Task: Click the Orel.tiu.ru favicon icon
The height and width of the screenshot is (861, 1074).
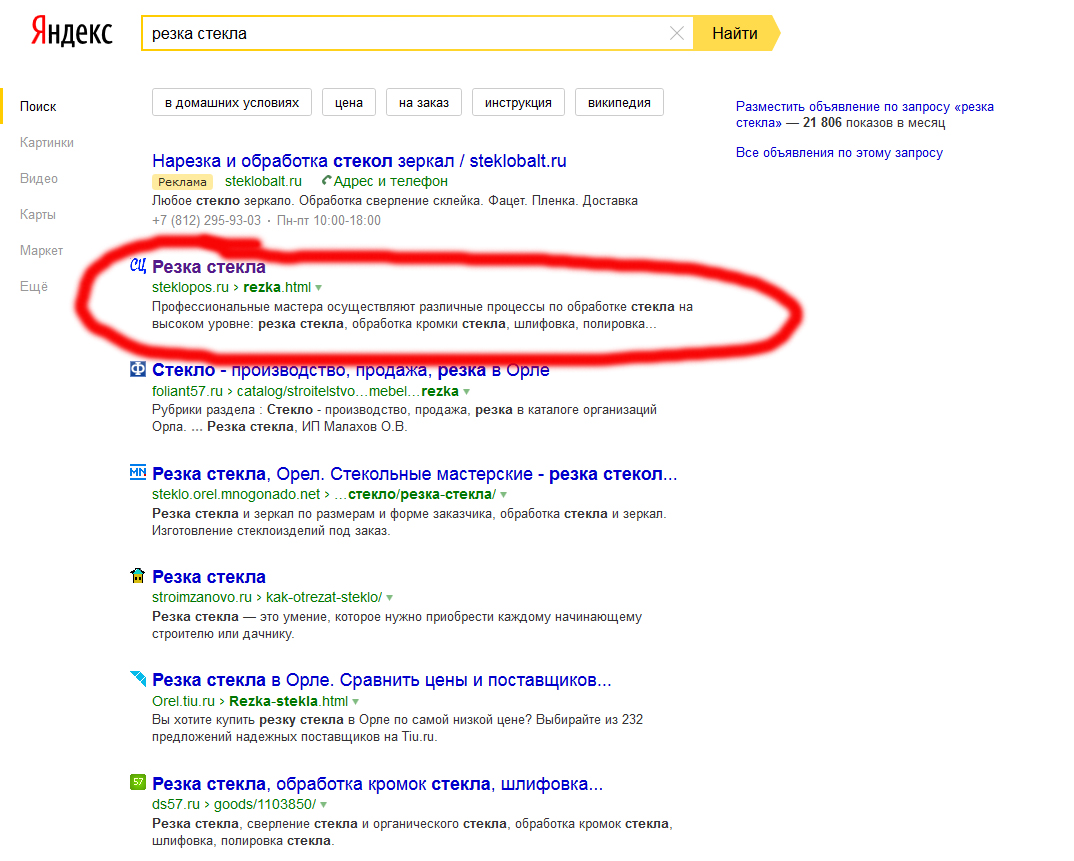Action: (138, 678)
